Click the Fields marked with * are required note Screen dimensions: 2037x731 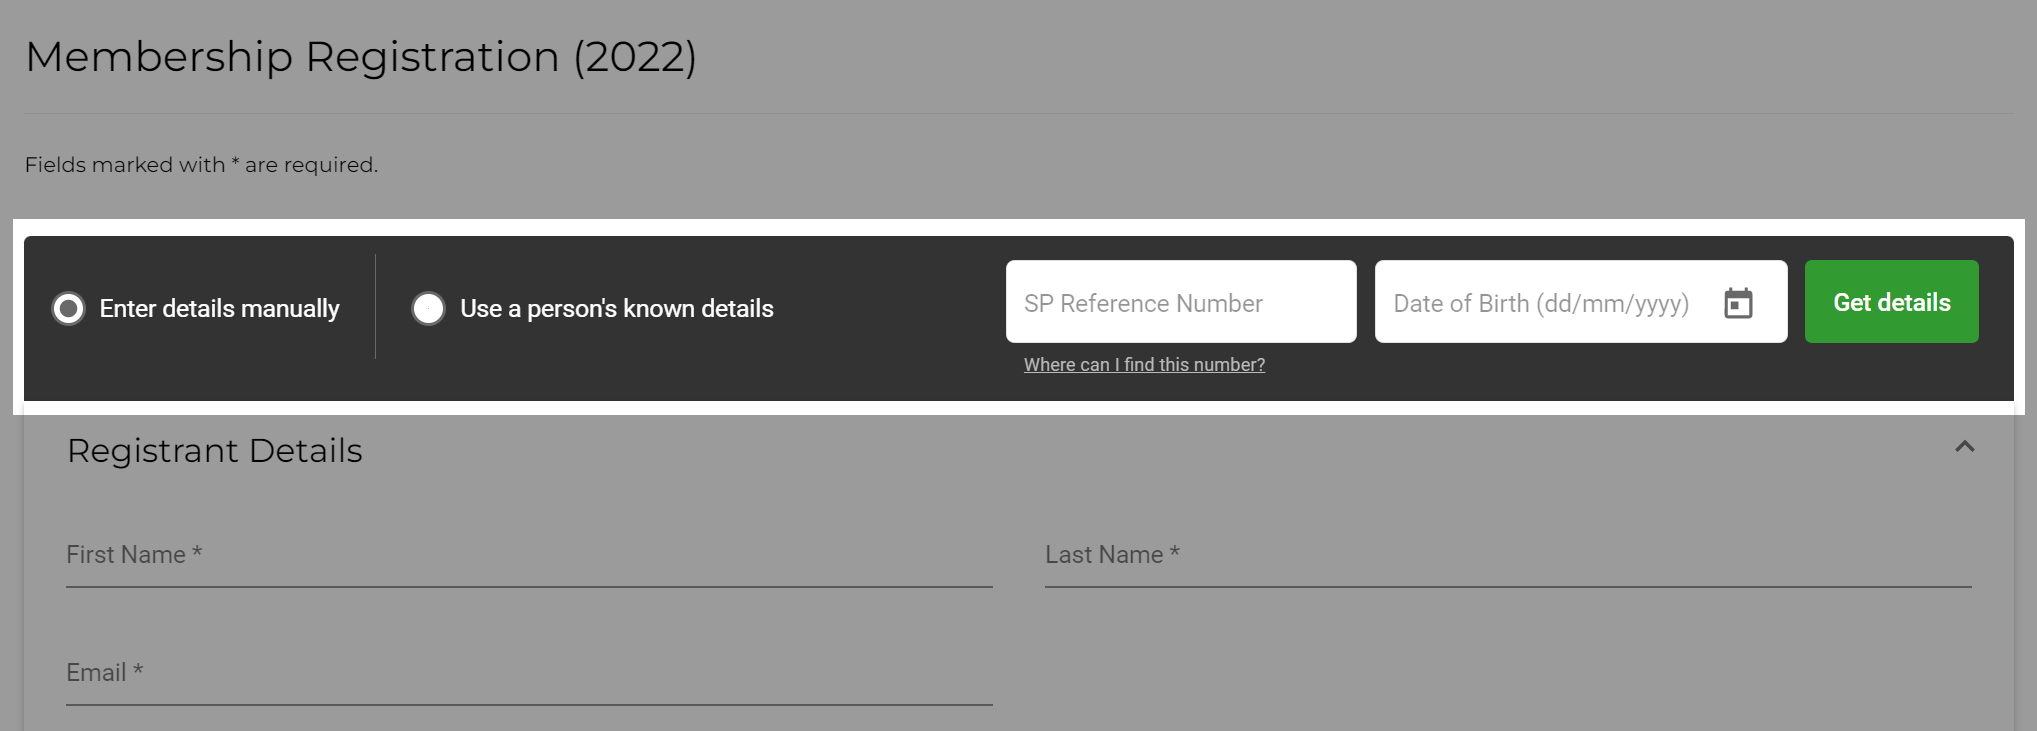tap(202, 165)
